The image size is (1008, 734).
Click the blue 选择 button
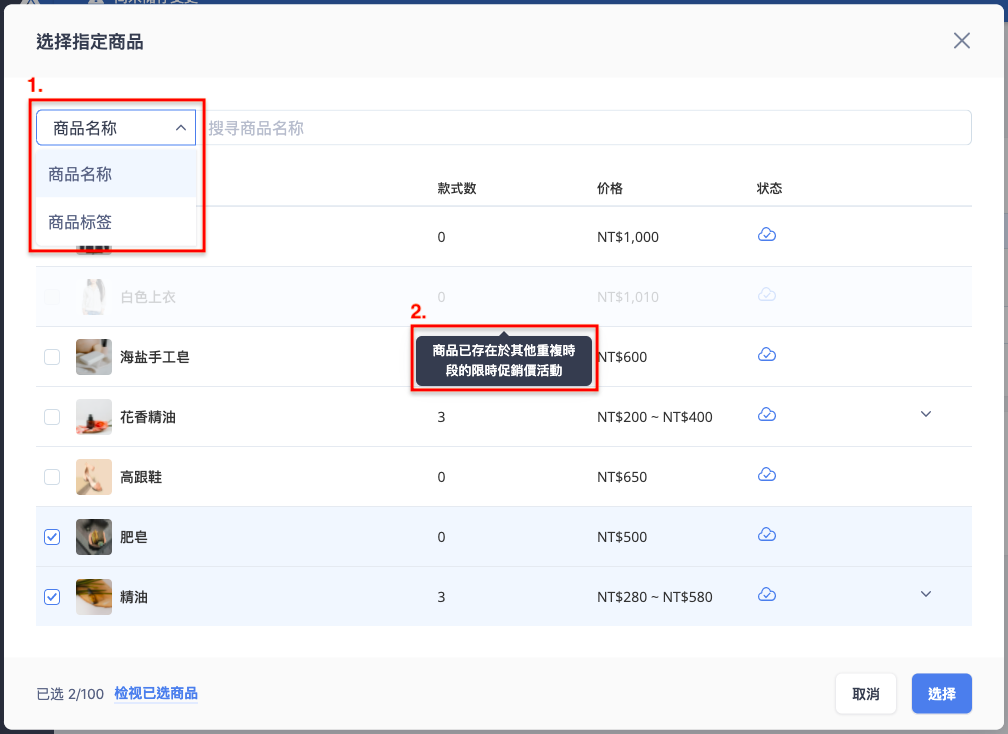coord(941,694)
